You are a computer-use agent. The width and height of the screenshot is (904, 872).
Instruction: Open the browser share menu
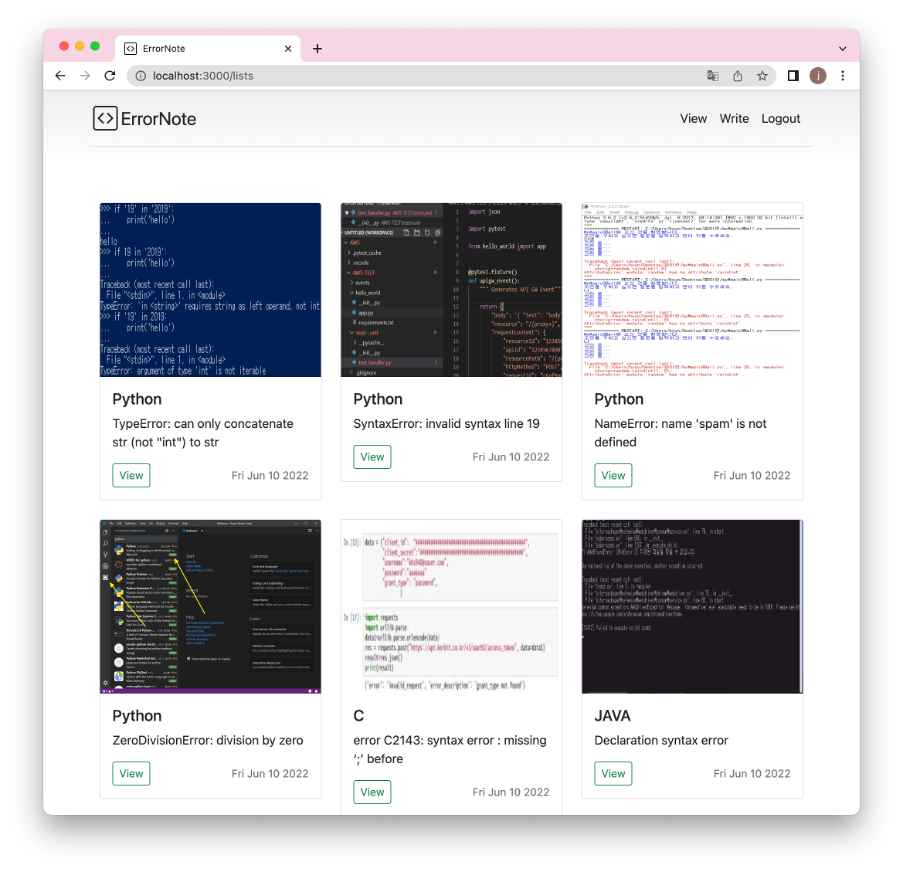coord(737,75)
